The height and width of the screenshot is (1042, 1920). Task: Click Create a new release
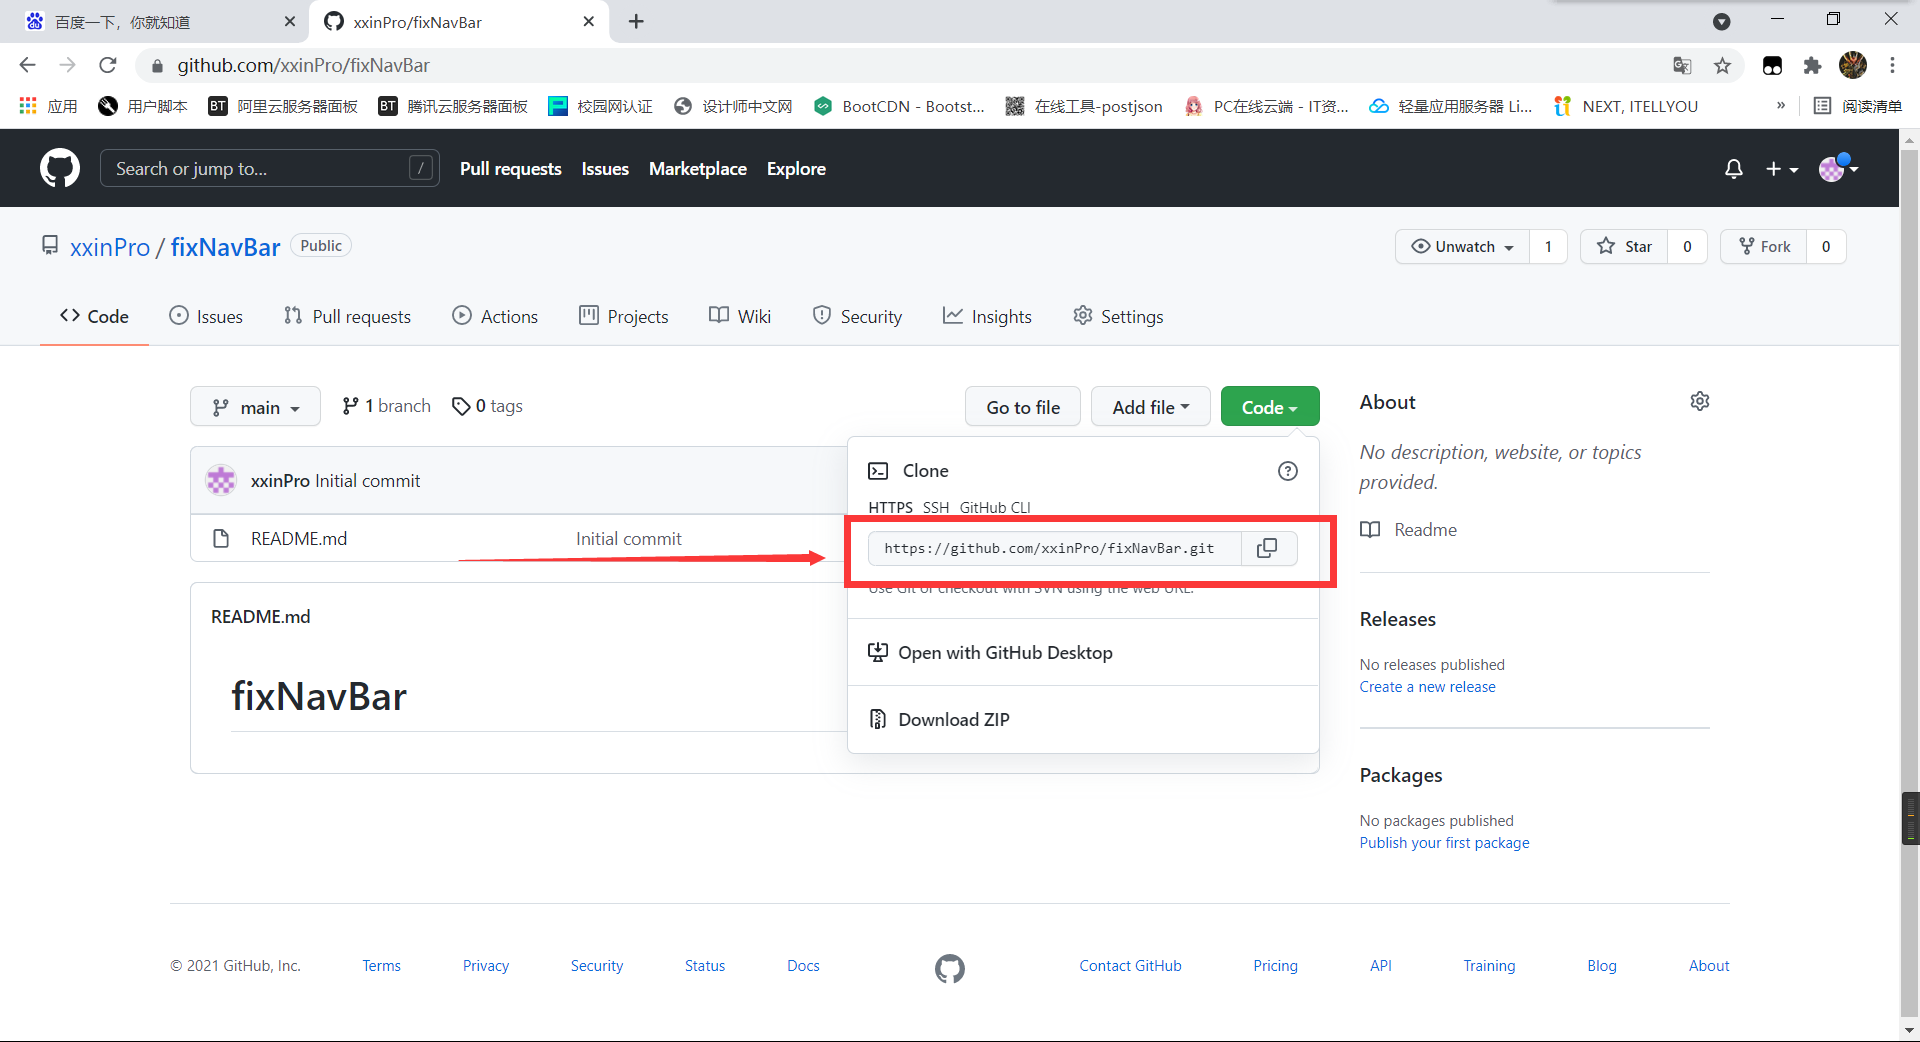click(x=1427, y=686)
